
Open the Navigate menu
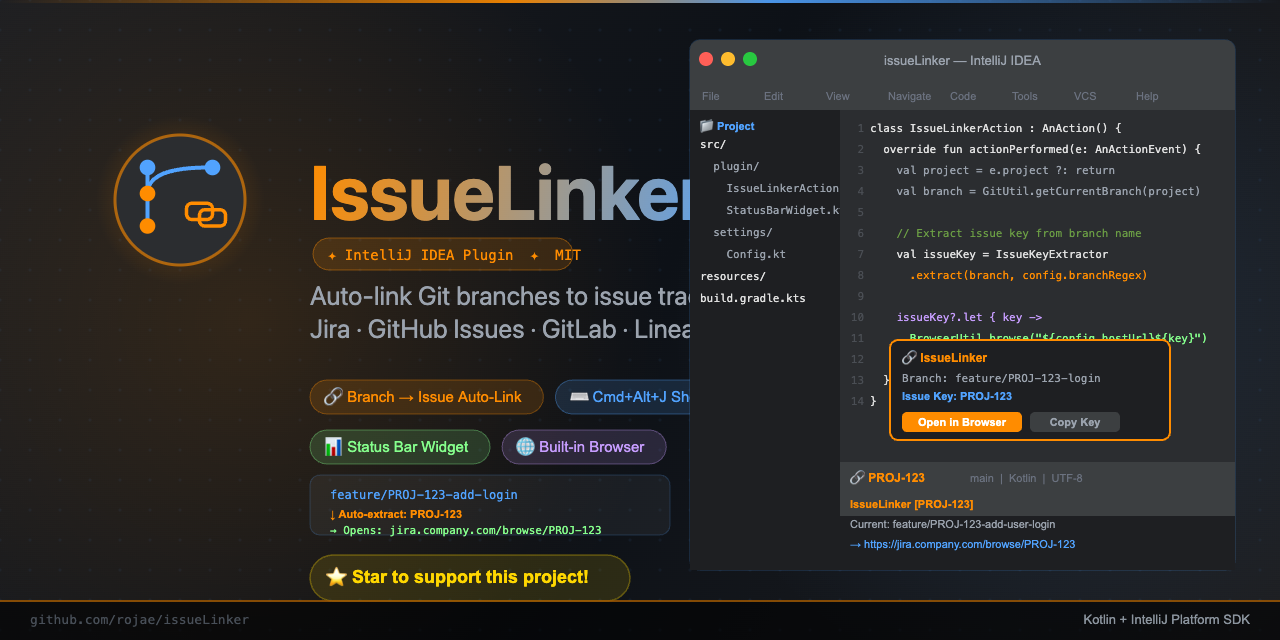[909, 96]
